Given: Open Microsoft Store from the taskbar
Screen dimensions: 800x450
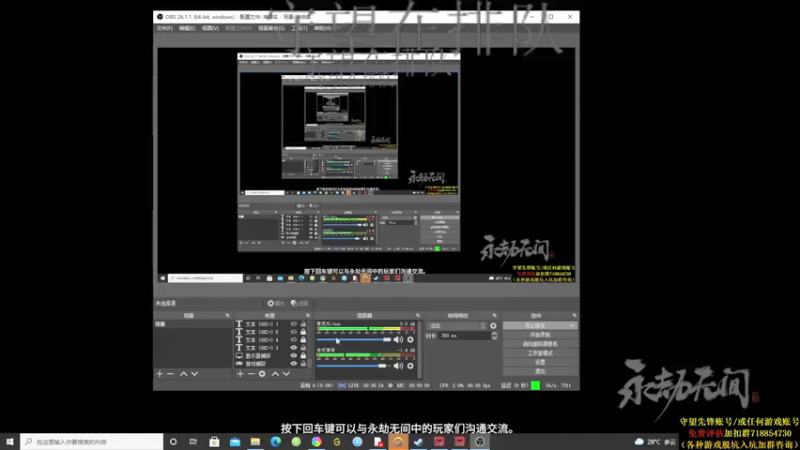Looking at the screenshot, I should coord(214,442).
